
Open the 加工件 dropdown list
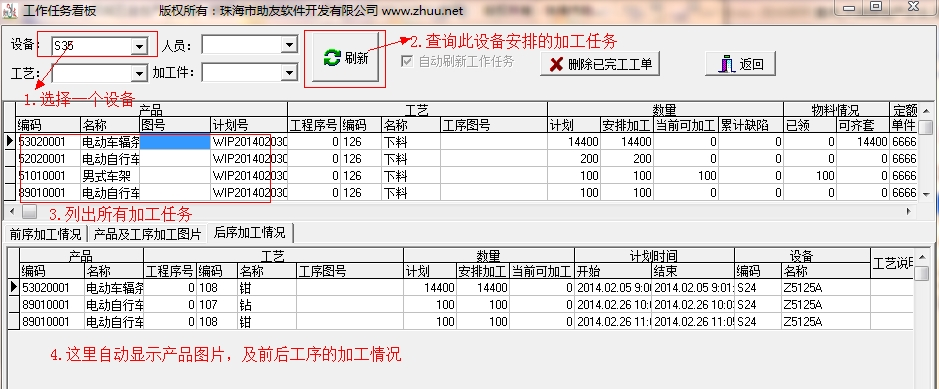[289, 73]
